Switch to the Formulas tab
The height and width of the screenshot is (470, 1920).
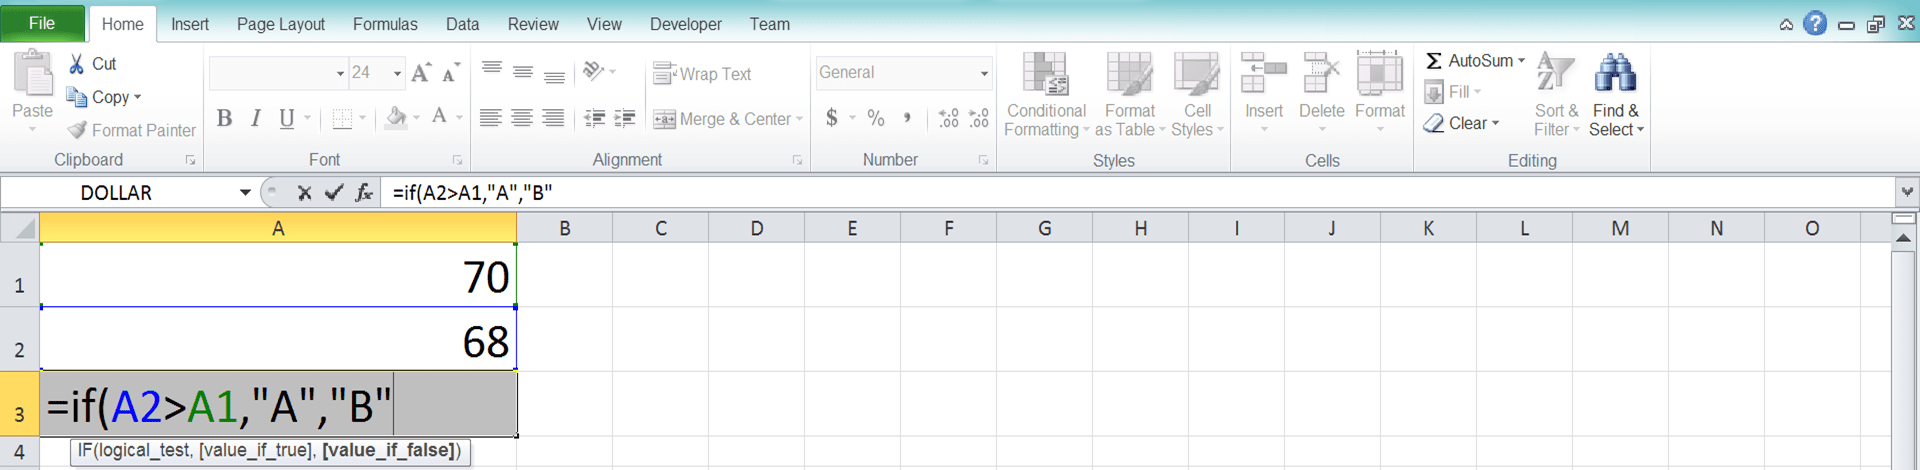click(385, 24)
